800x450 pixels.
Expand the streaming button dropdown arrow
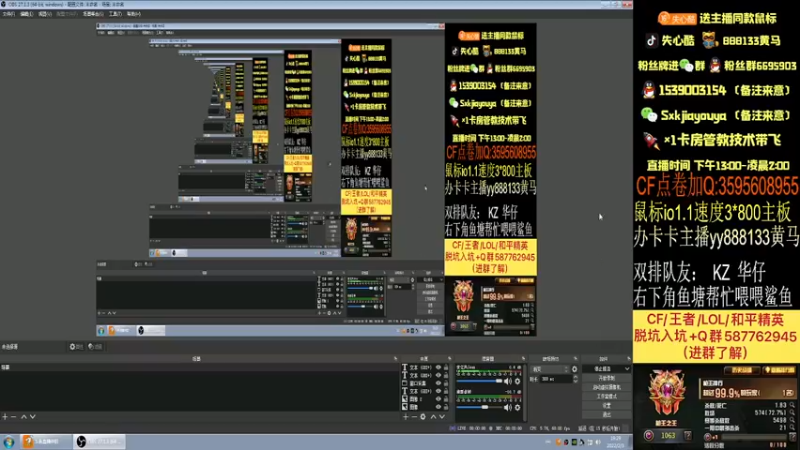627,369
